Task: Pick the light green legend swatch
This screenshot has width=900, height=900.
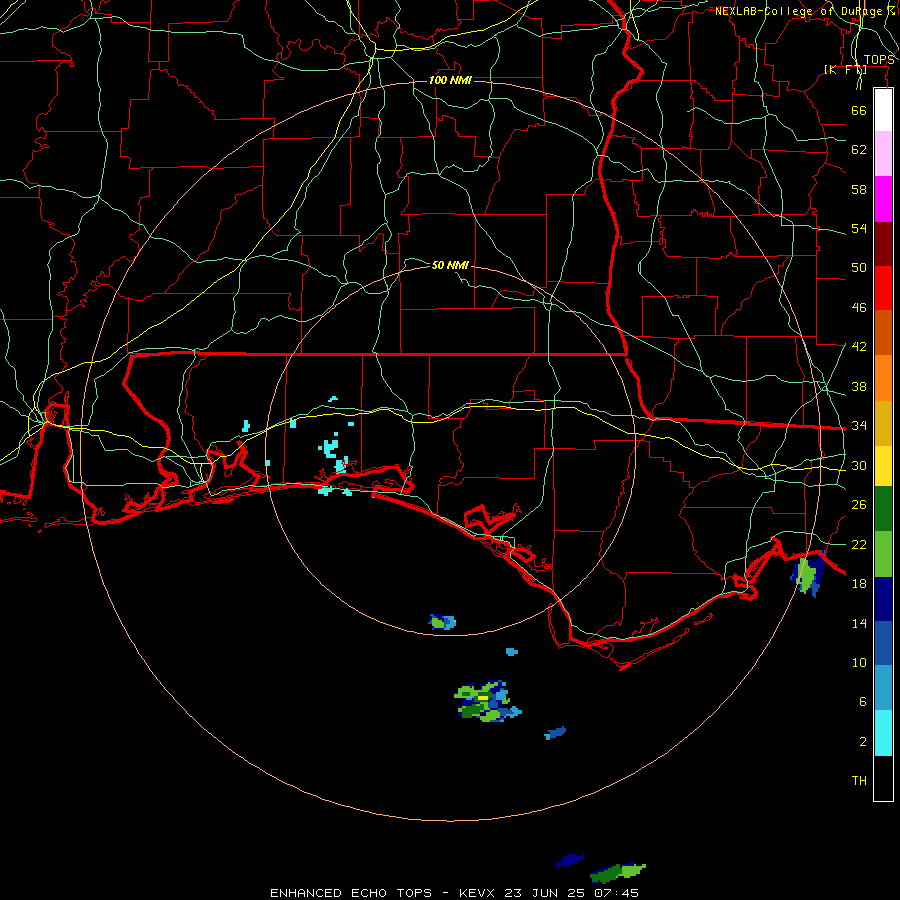Action: (883, 554)
